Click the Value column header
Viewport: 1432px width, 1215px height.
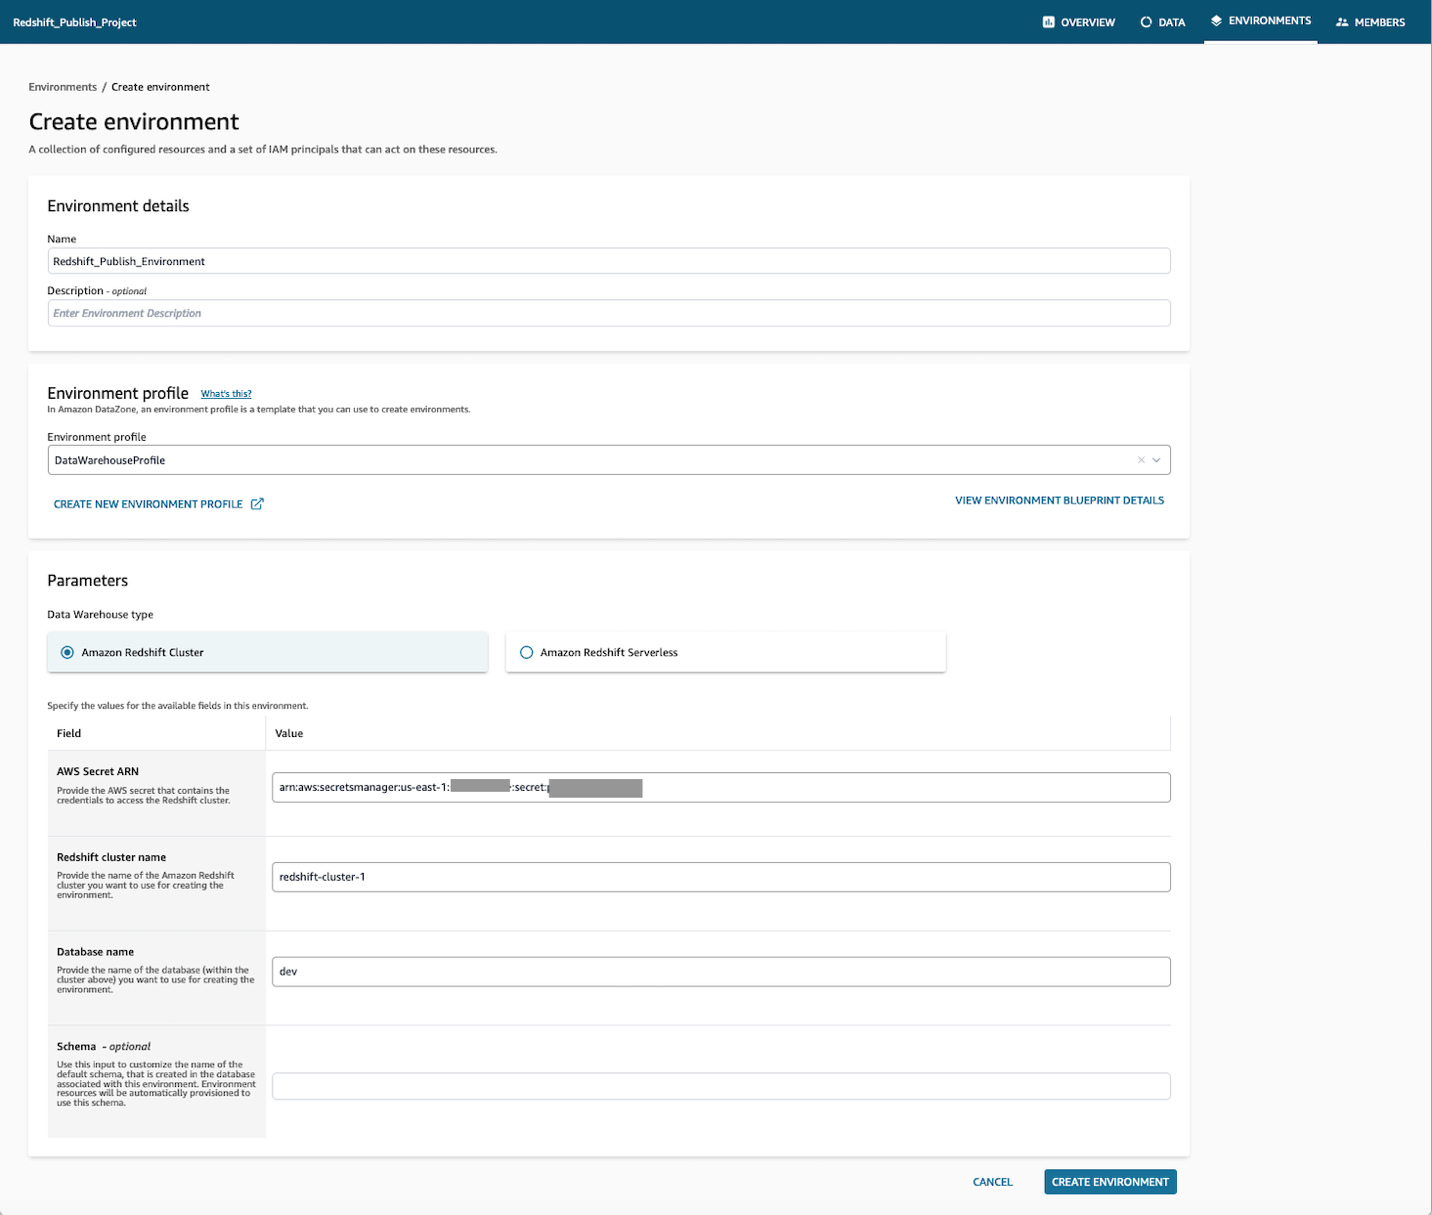click(x=289, y=733)
